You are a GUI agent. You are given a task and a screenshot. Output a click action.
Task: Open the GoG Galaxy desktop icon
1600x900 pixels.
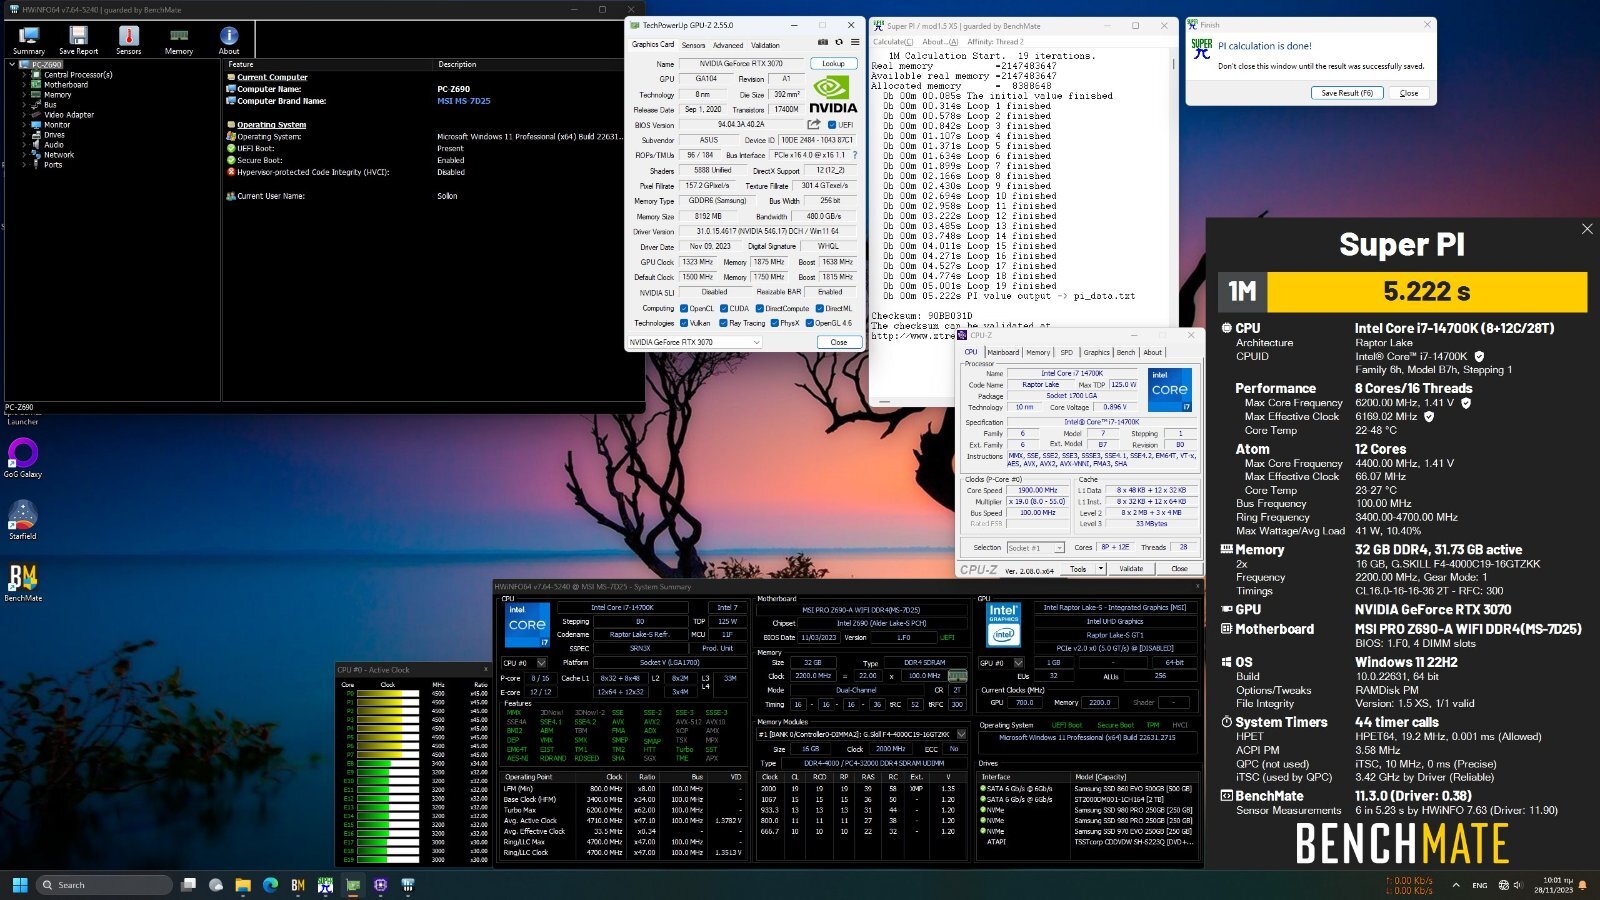click(22, 458)
